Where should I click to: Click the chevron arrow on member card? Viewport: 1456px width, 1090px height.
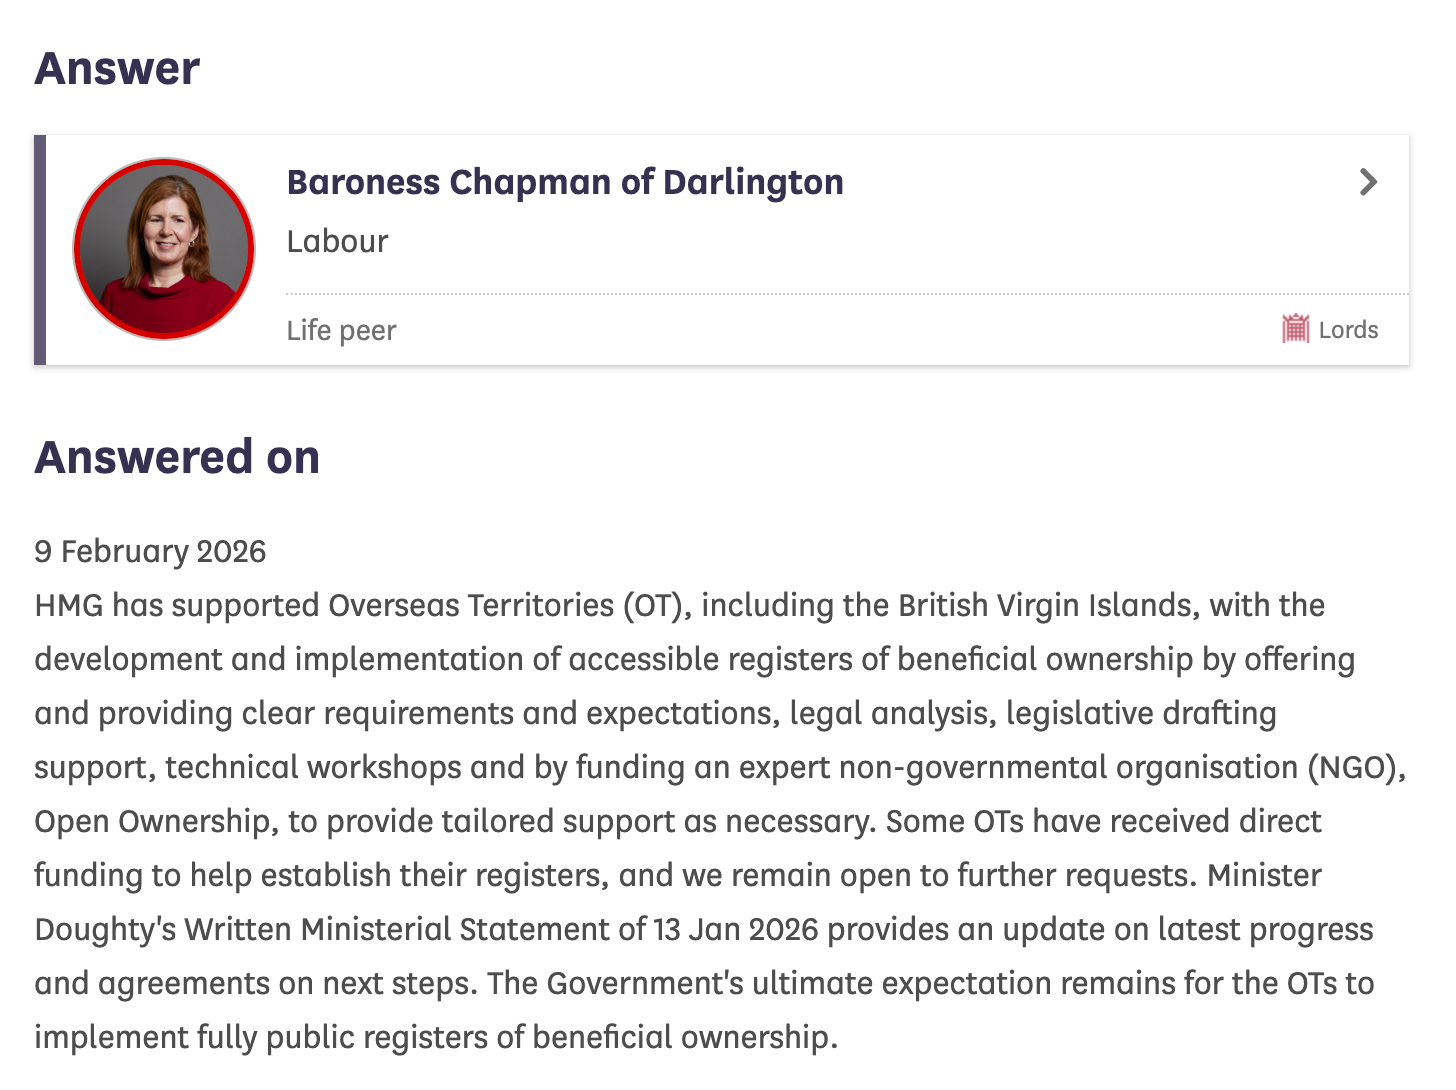pyautogui.click(x=1368, y=182)
